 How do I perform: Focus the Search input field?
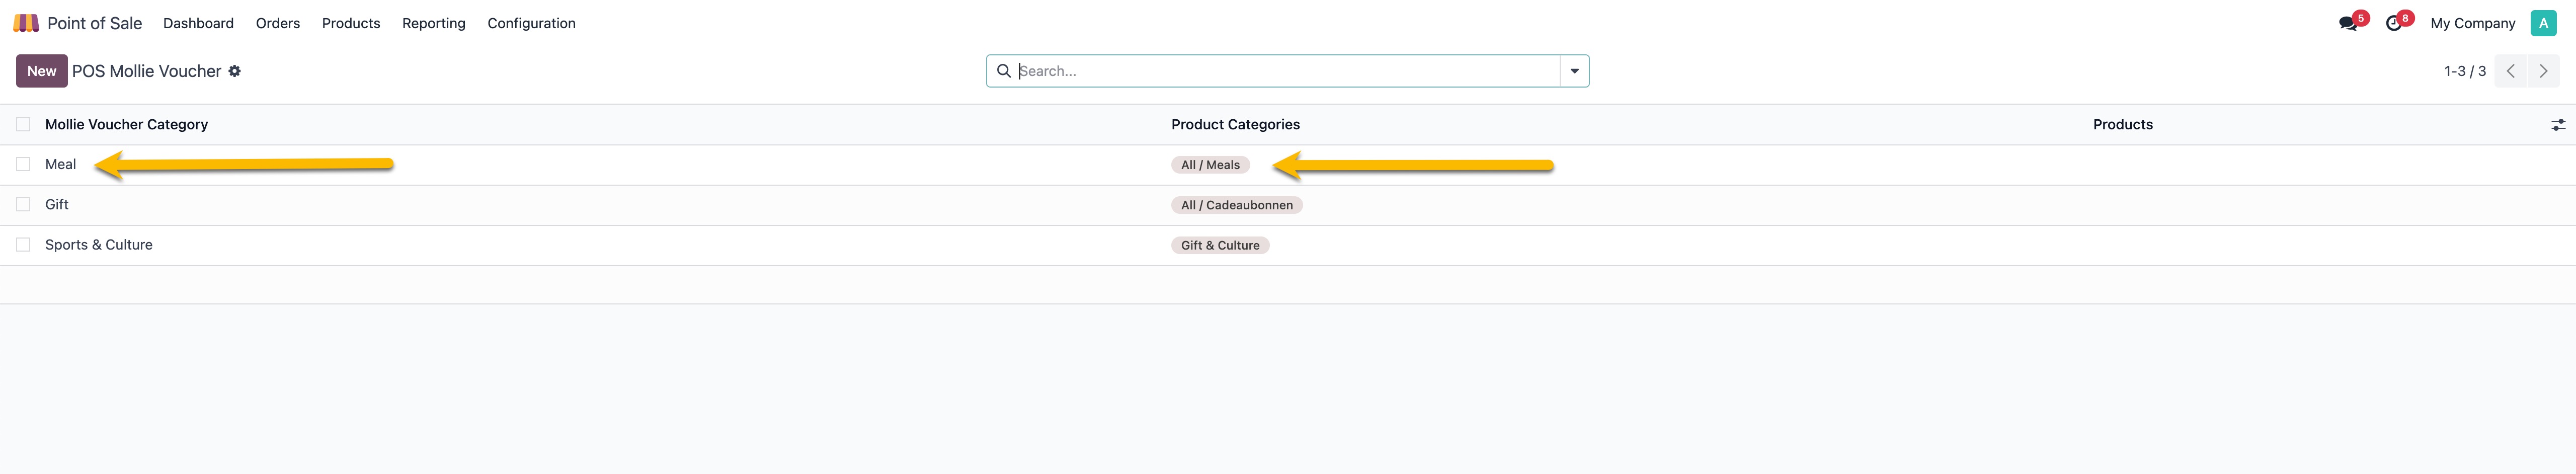point(1285,71)
